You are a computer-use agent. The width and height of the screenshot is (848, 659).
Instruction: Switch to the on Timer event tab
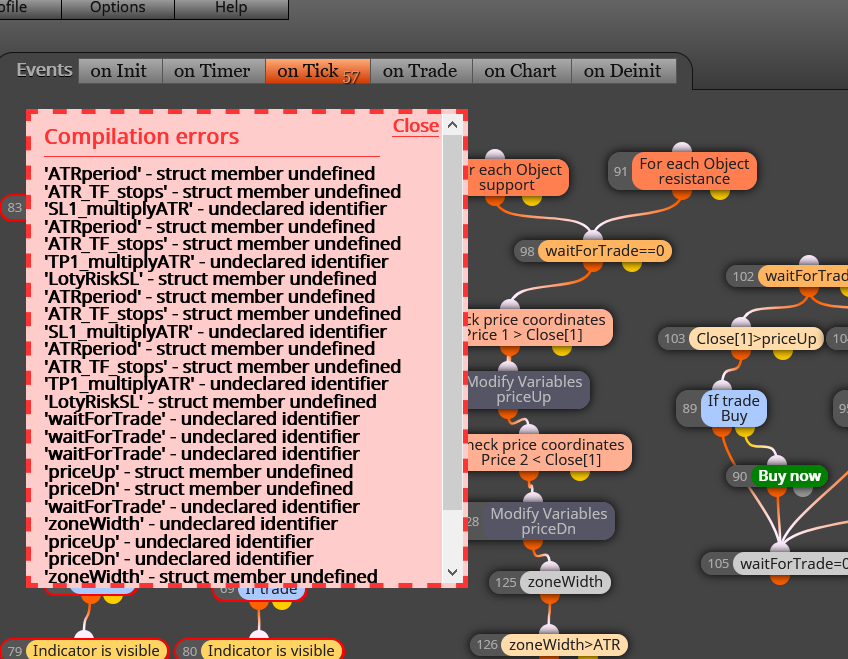213,71
